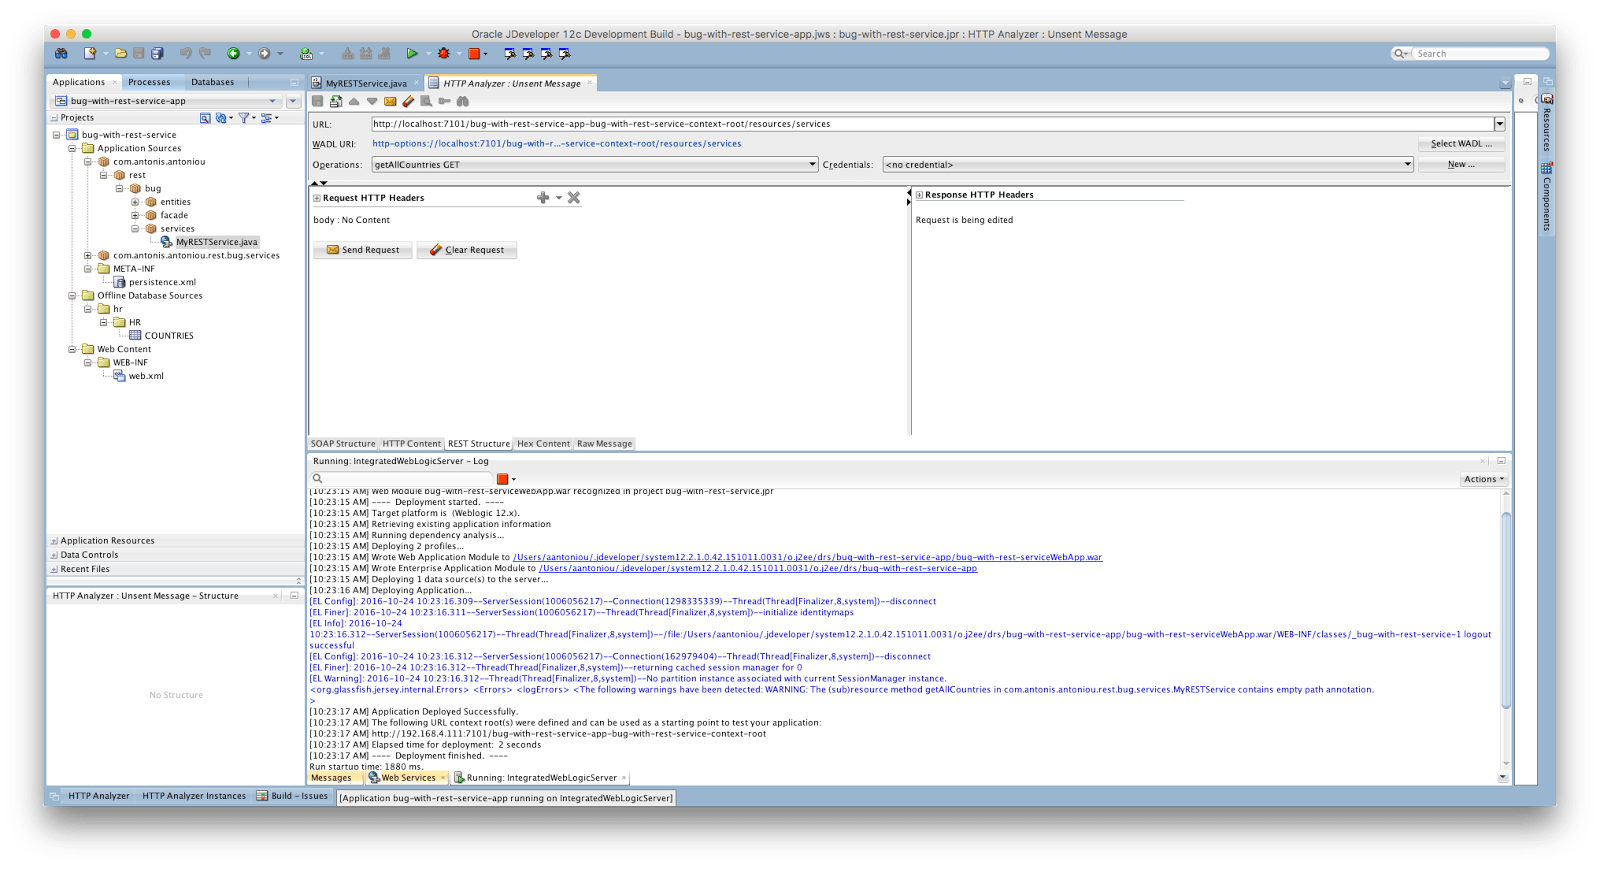The image size is (1600, 869).
Task: Open the URL field dropdown arrow
Action: [1499, 124]
